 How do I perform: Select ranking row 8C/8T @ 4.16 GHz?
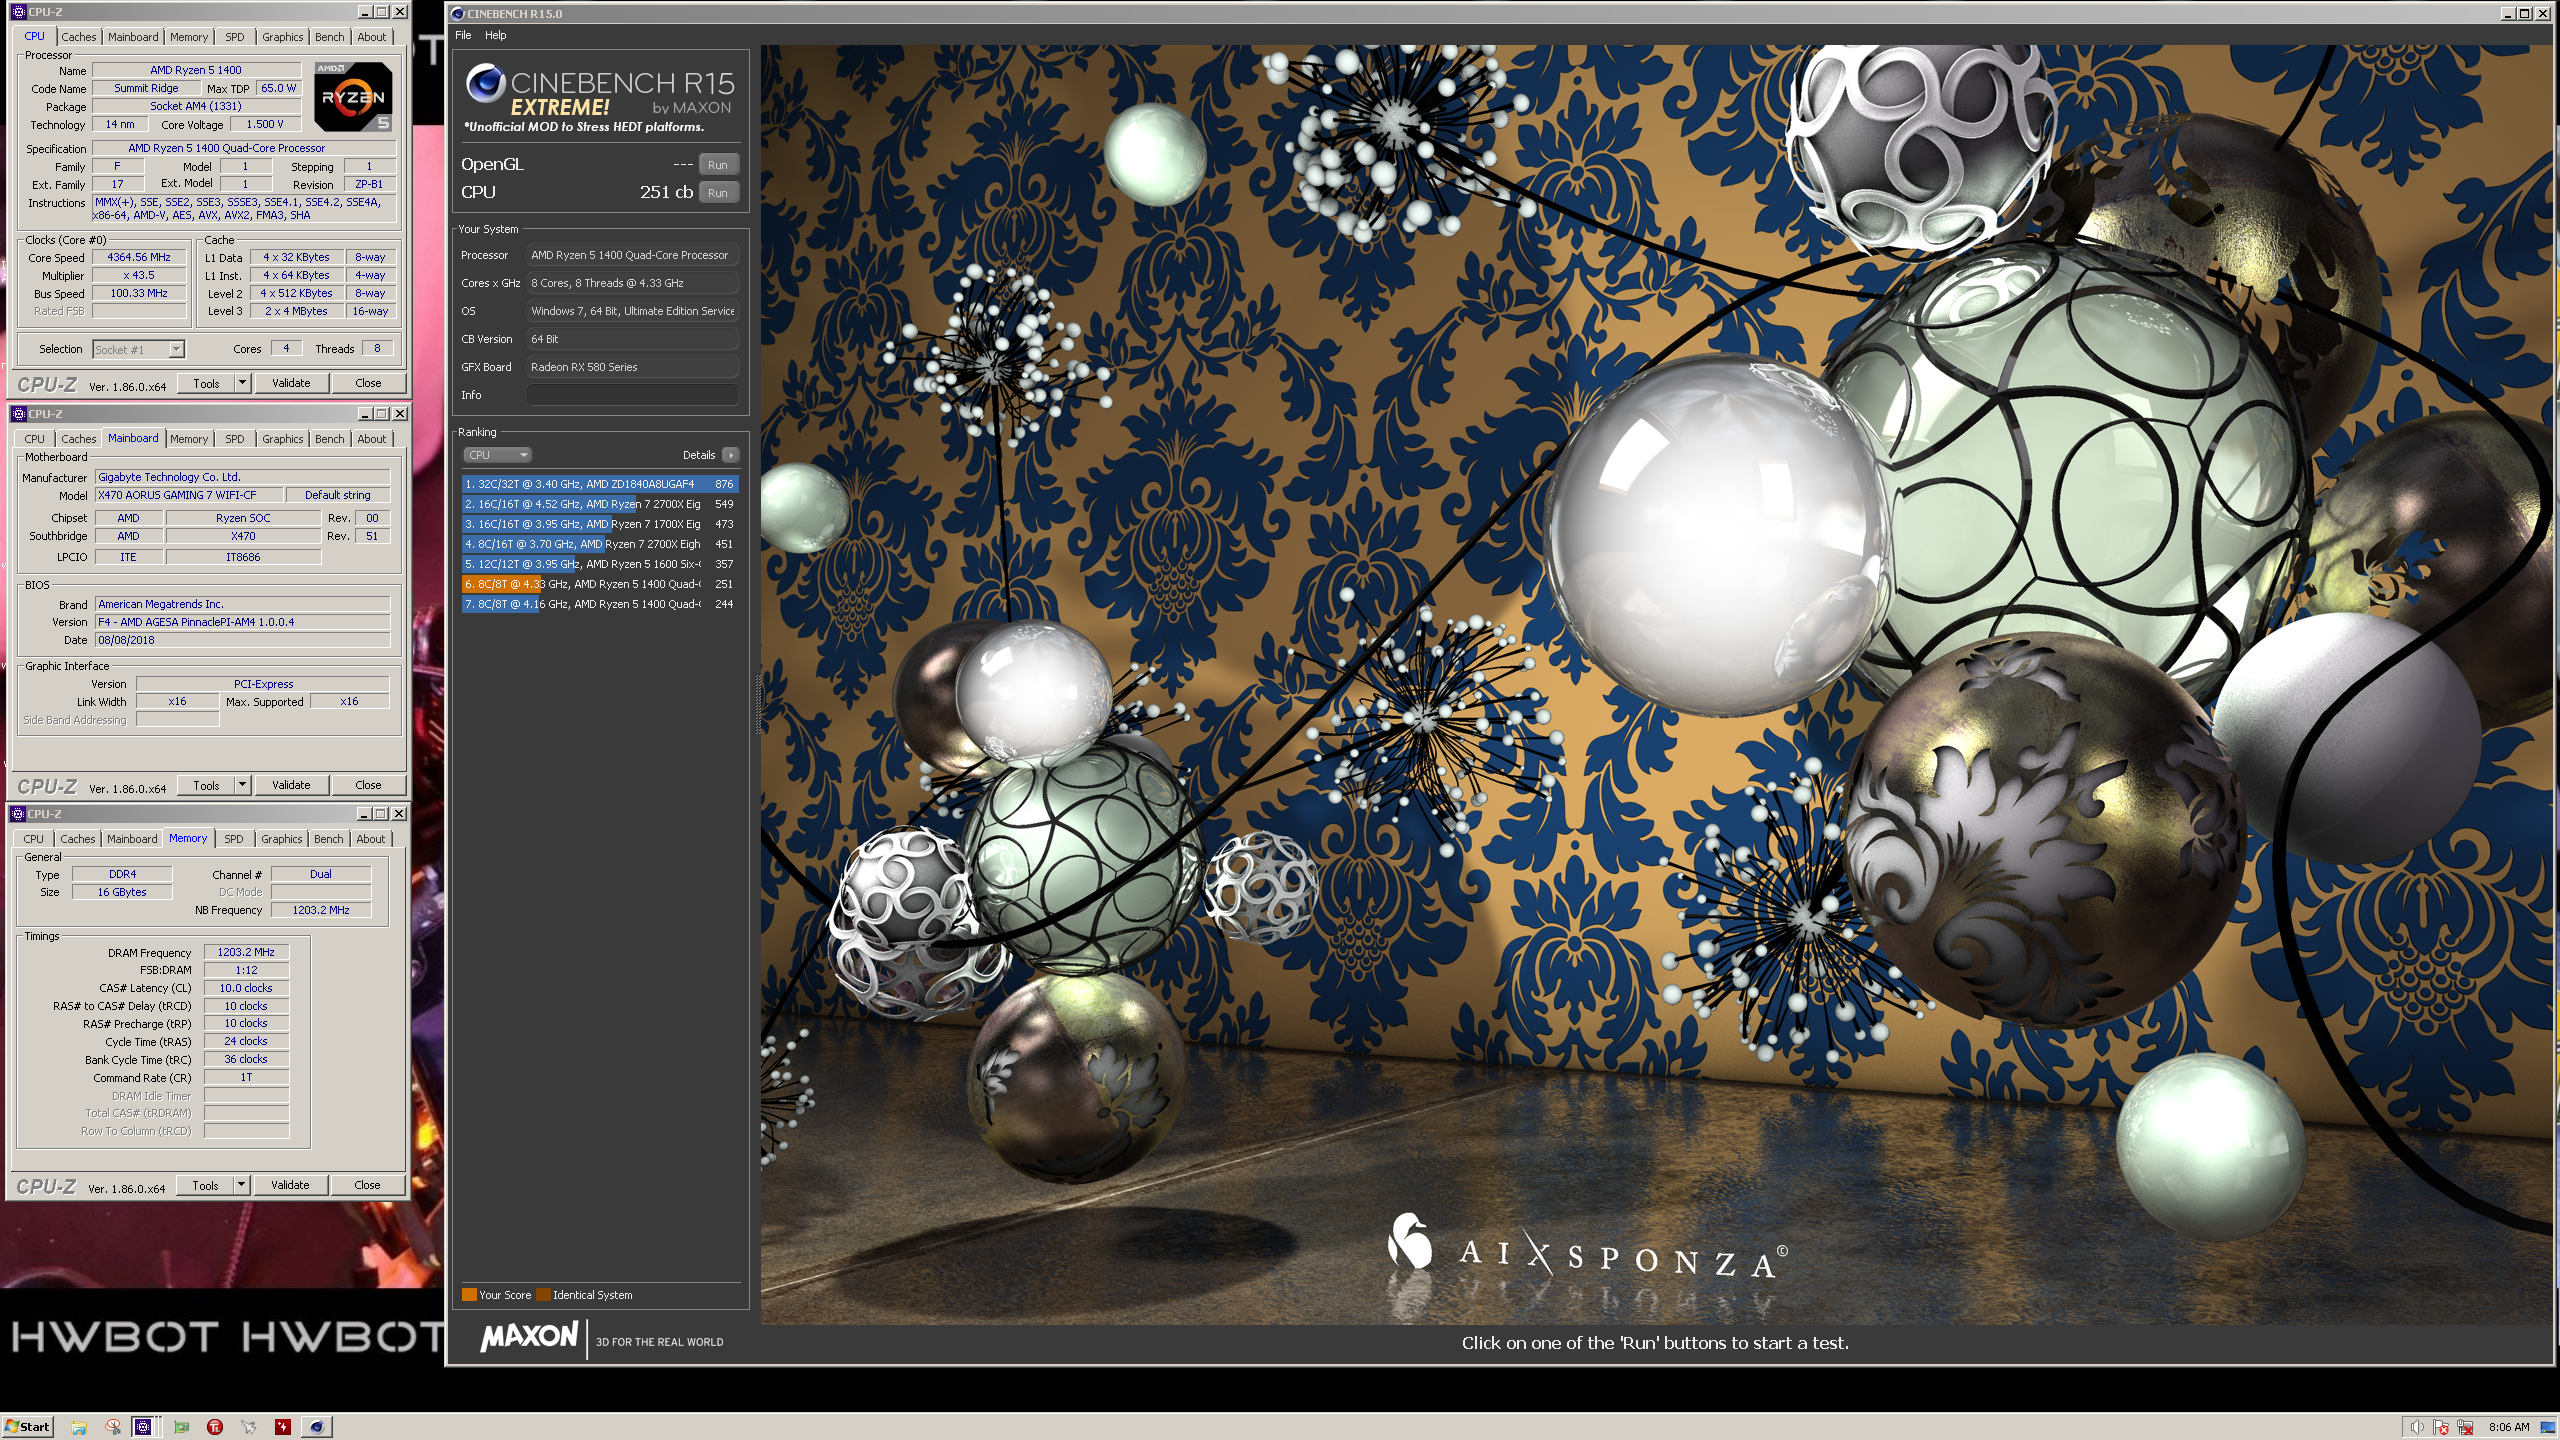(x=599, y=604)
